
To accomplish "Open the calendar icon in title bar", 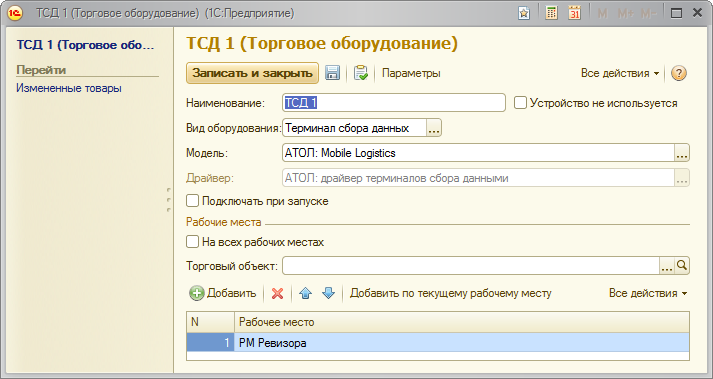I will tap(575, 13).
